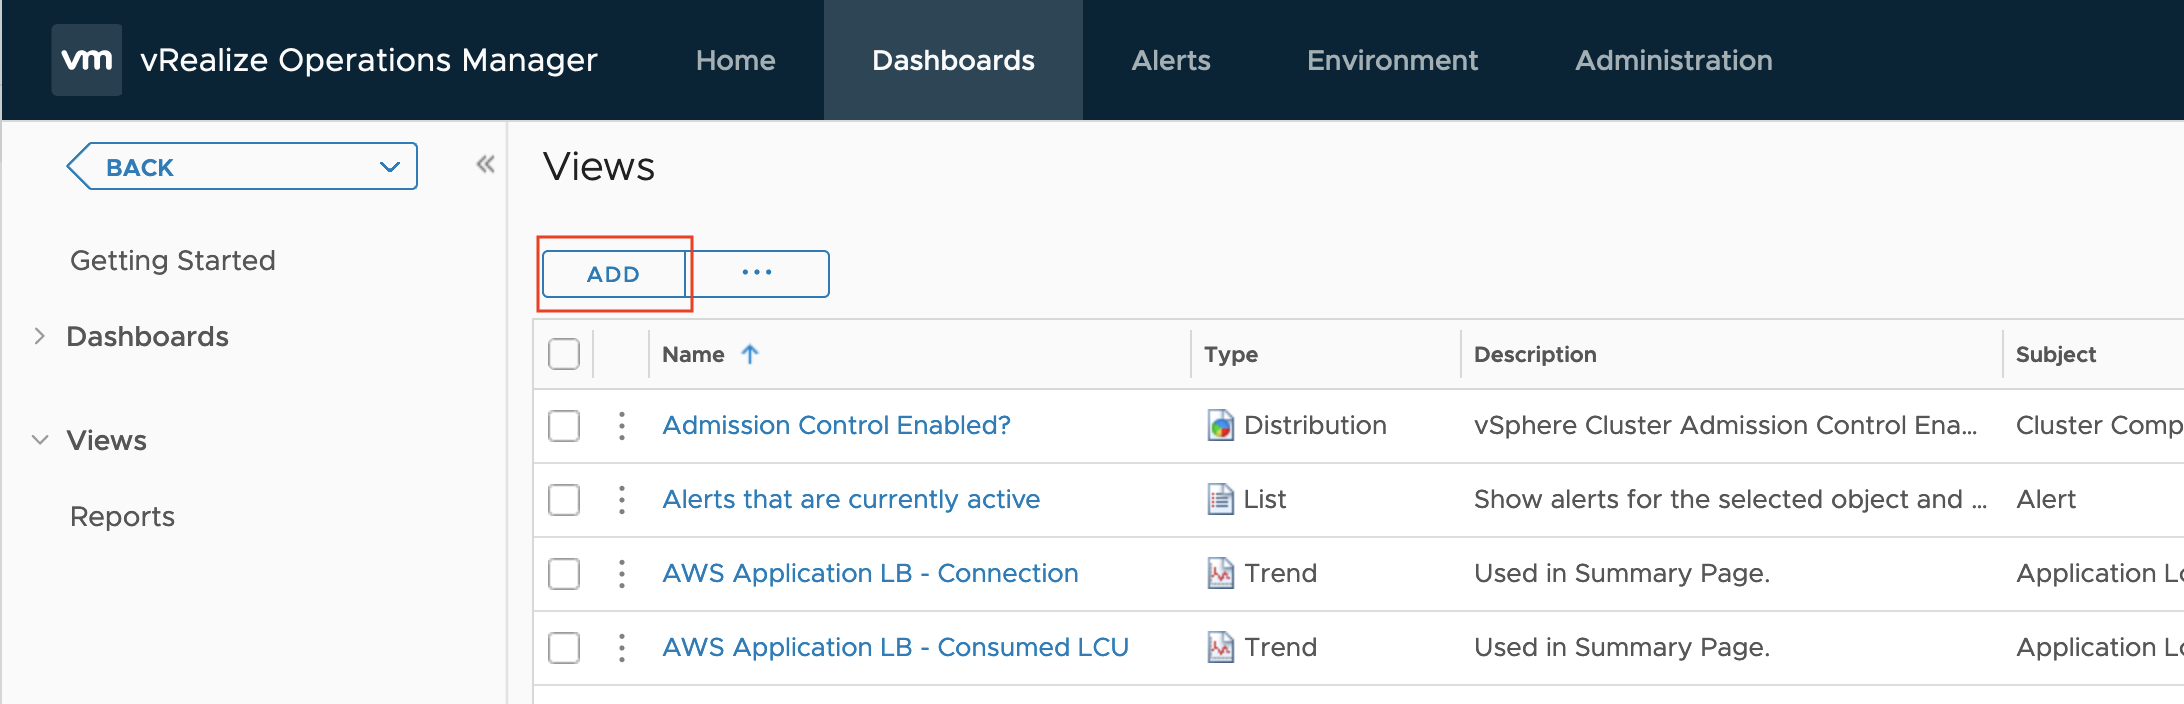The image size is (2184, 704).
Task: Open the row actions menu for Alerts that are currently active
Action: click(x=622, y=500)
